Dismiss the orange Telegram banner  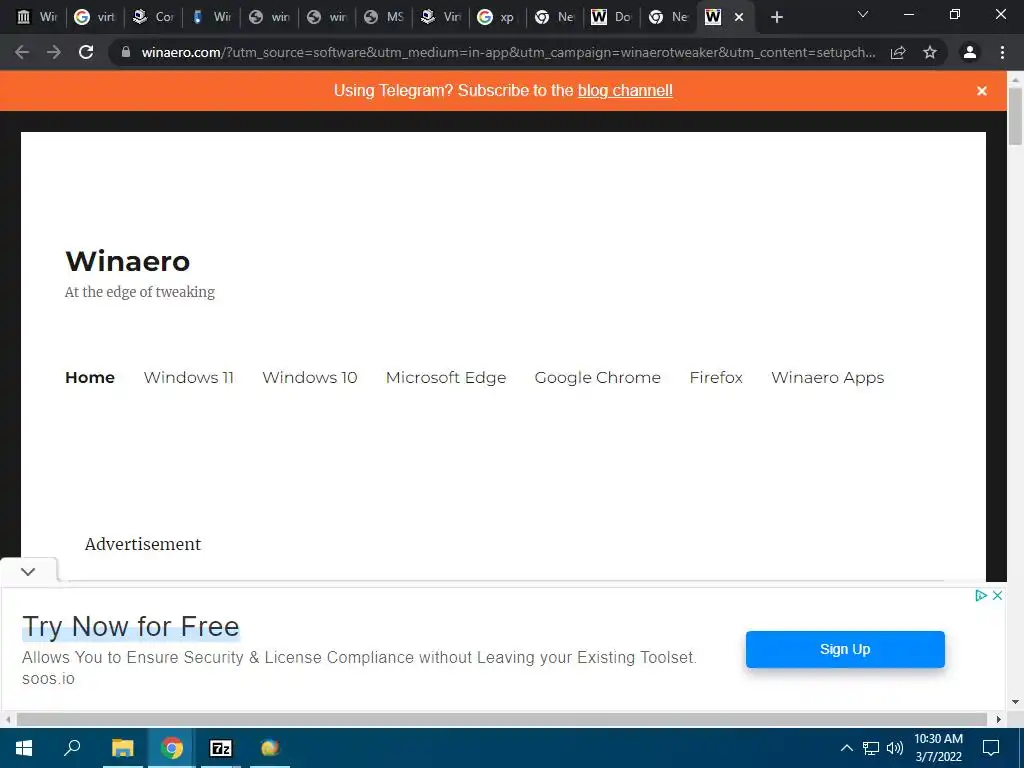pos(982,91)
